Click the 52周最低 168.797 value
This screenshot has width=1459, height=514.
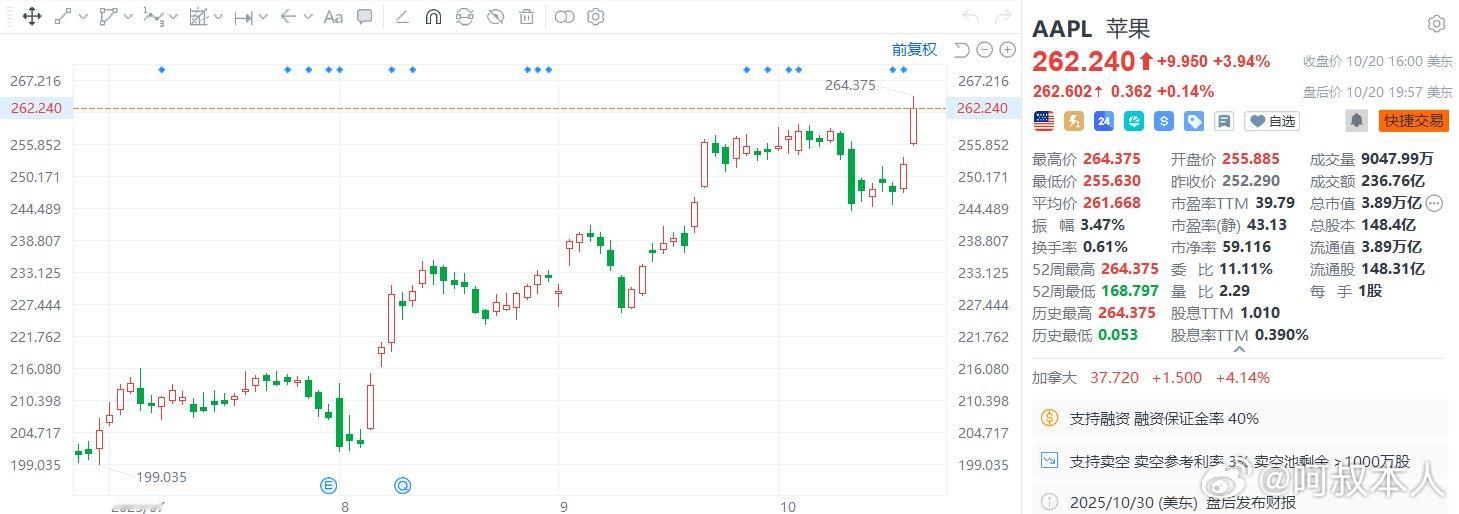(1130, 291)
